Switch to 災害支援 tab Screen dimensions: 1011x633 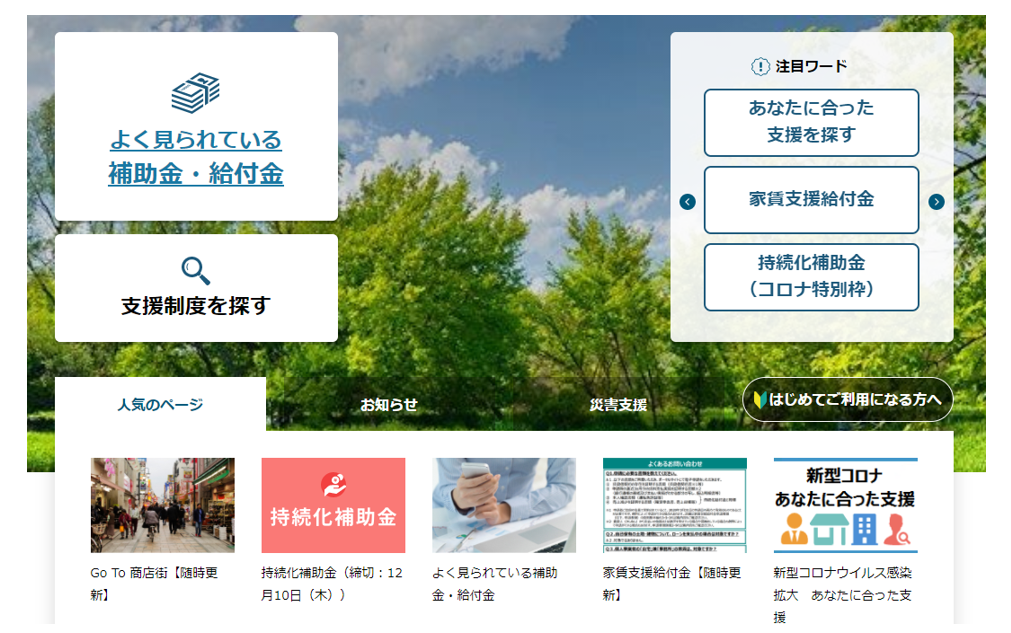618,405
